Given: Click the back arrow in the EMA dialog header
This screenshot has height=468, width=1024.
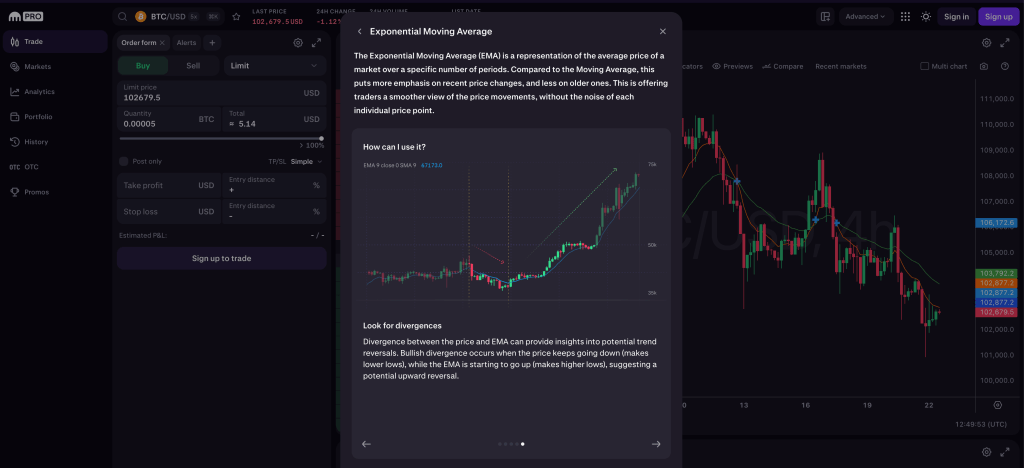Looking at the screenshot, I should coord(360,32).
